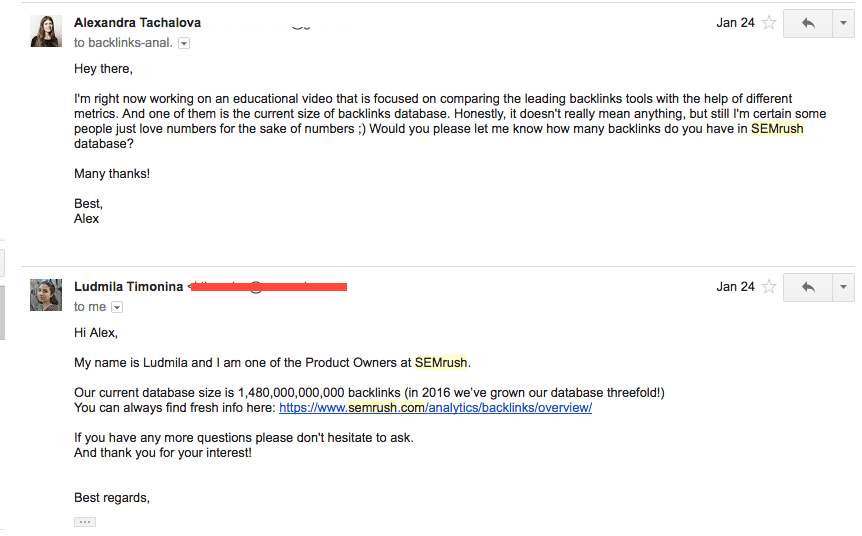
Task: Star Ludmila Timonina's reply email
Action: (769, 287)
